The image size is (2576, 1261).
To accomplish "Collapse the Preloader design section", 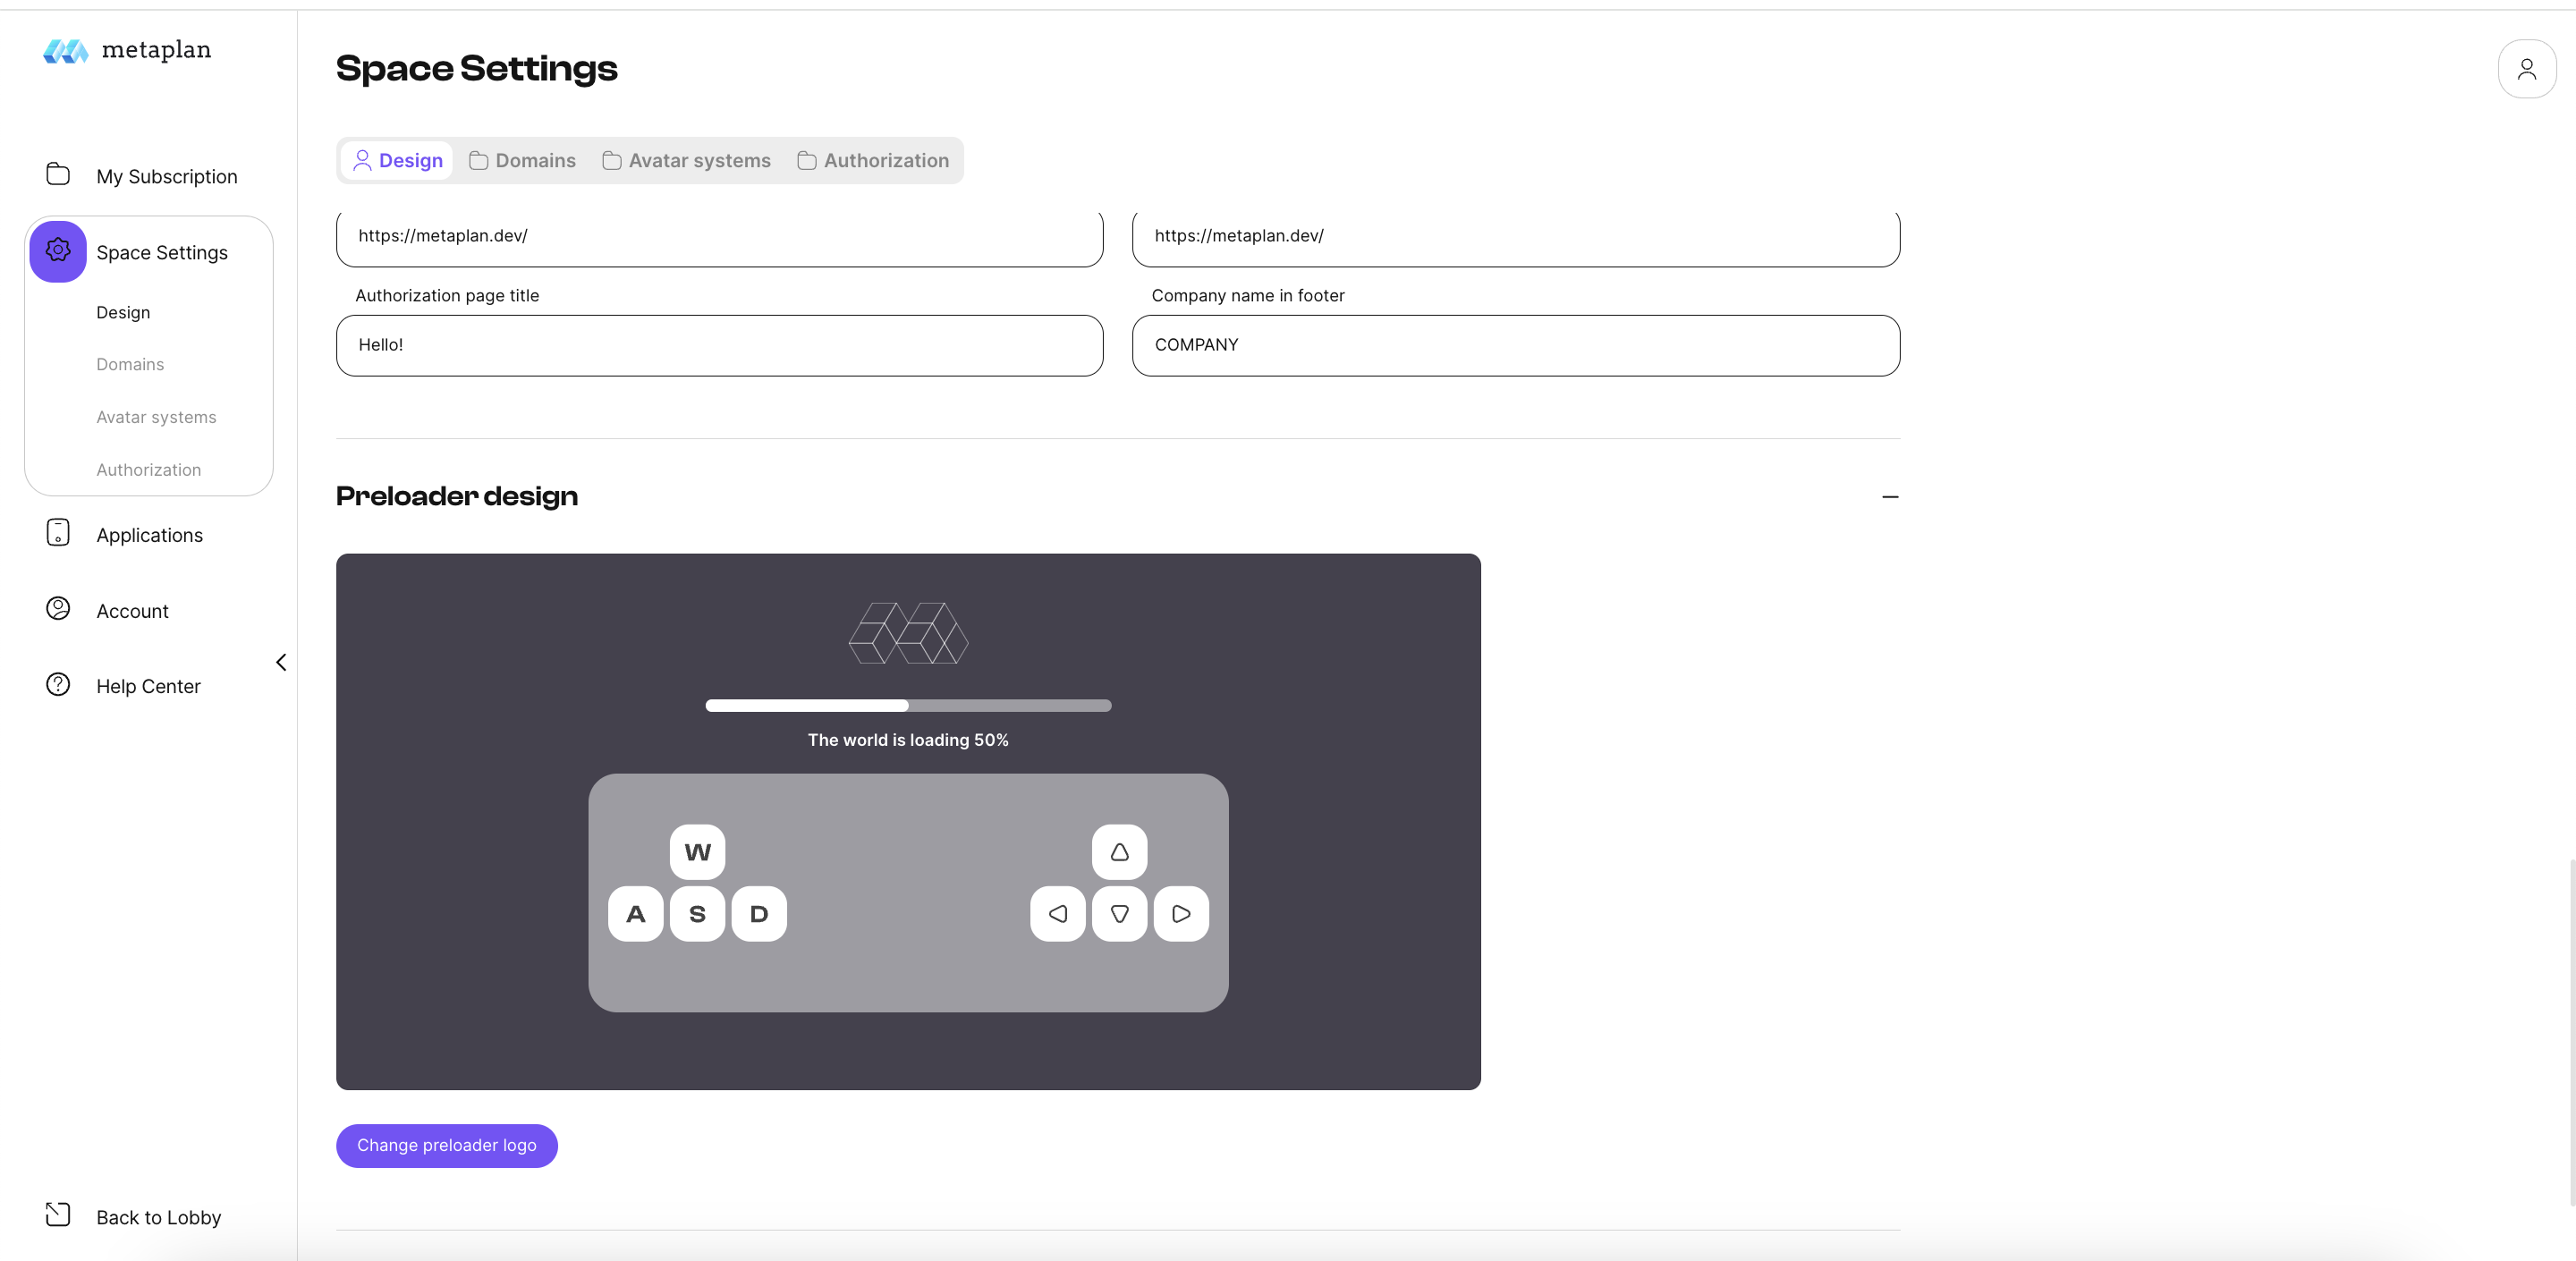I will click(1889, 497).
